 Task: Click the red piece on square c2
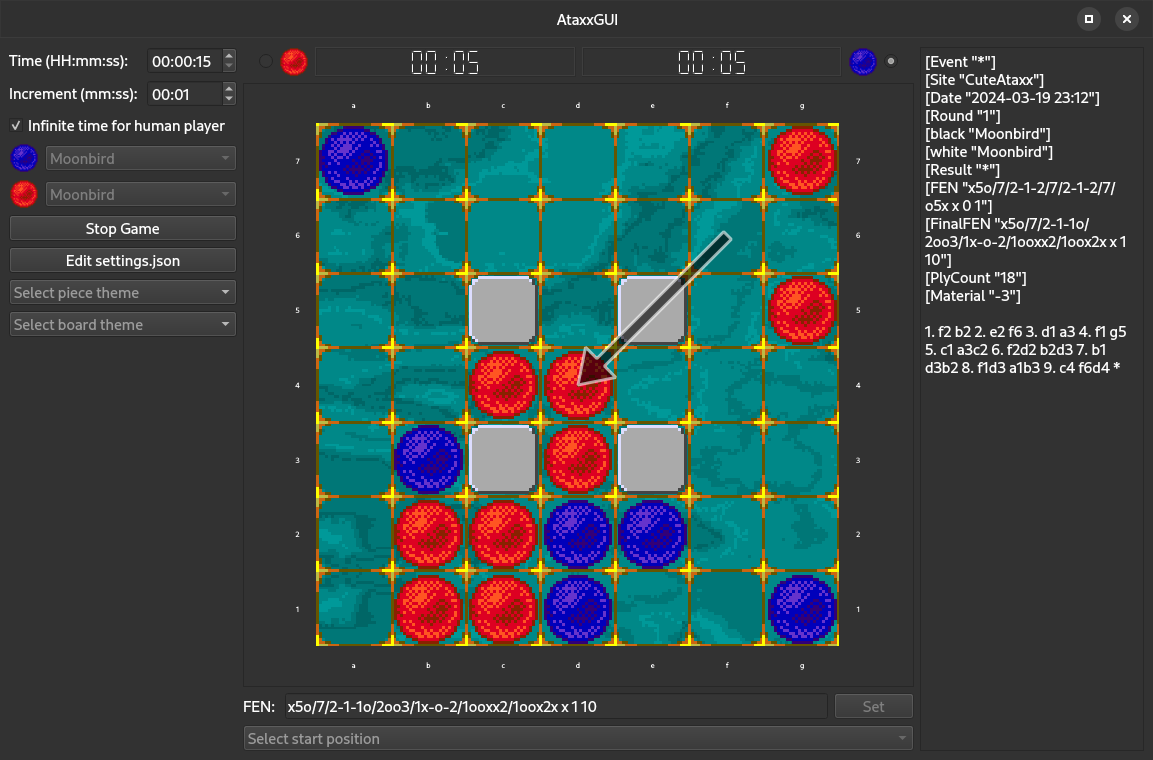tap(503, 534)
